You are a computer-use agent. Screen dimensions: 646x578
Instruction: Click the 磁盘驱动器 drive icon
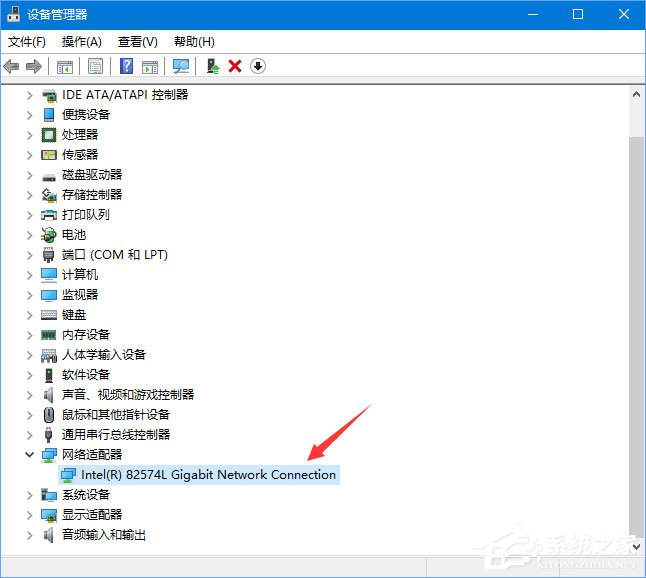[x=49, y=178]
